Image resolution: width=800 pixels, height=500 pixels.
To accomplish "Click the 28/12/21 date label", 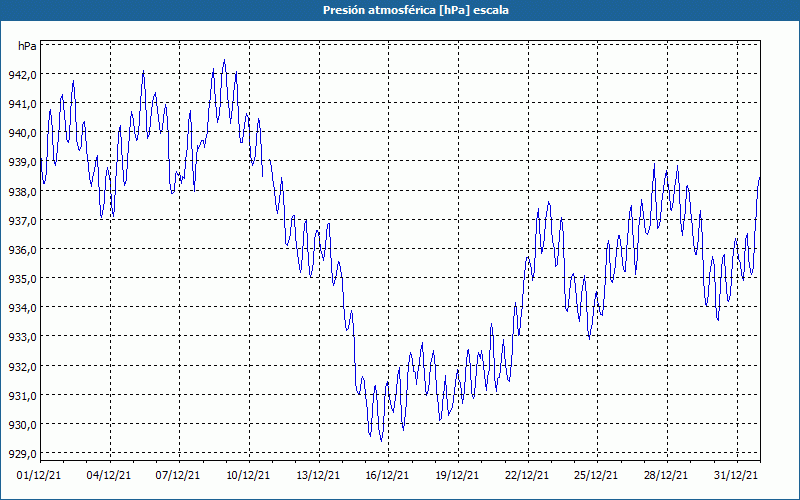I will [x=666, y=475].
